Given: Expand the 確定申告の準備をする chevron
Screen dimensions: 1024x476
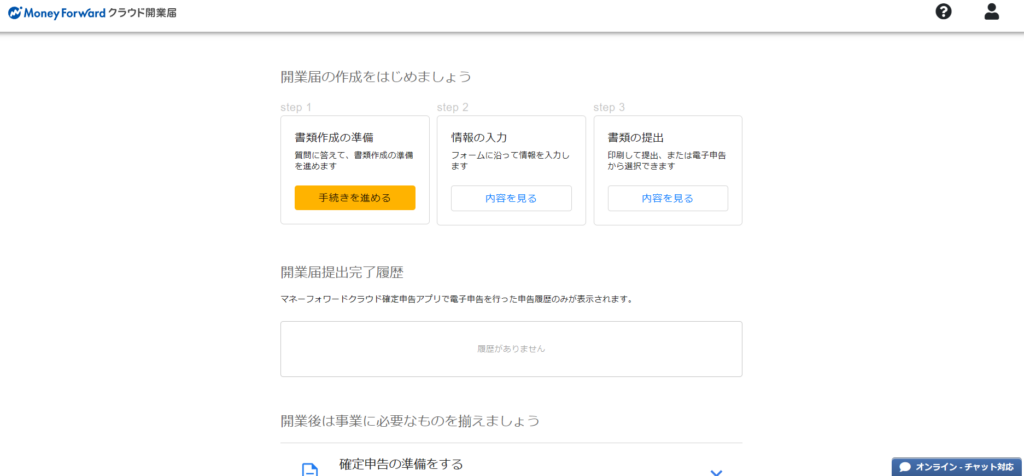Looking at the screenshot, I should click(716, 471).
